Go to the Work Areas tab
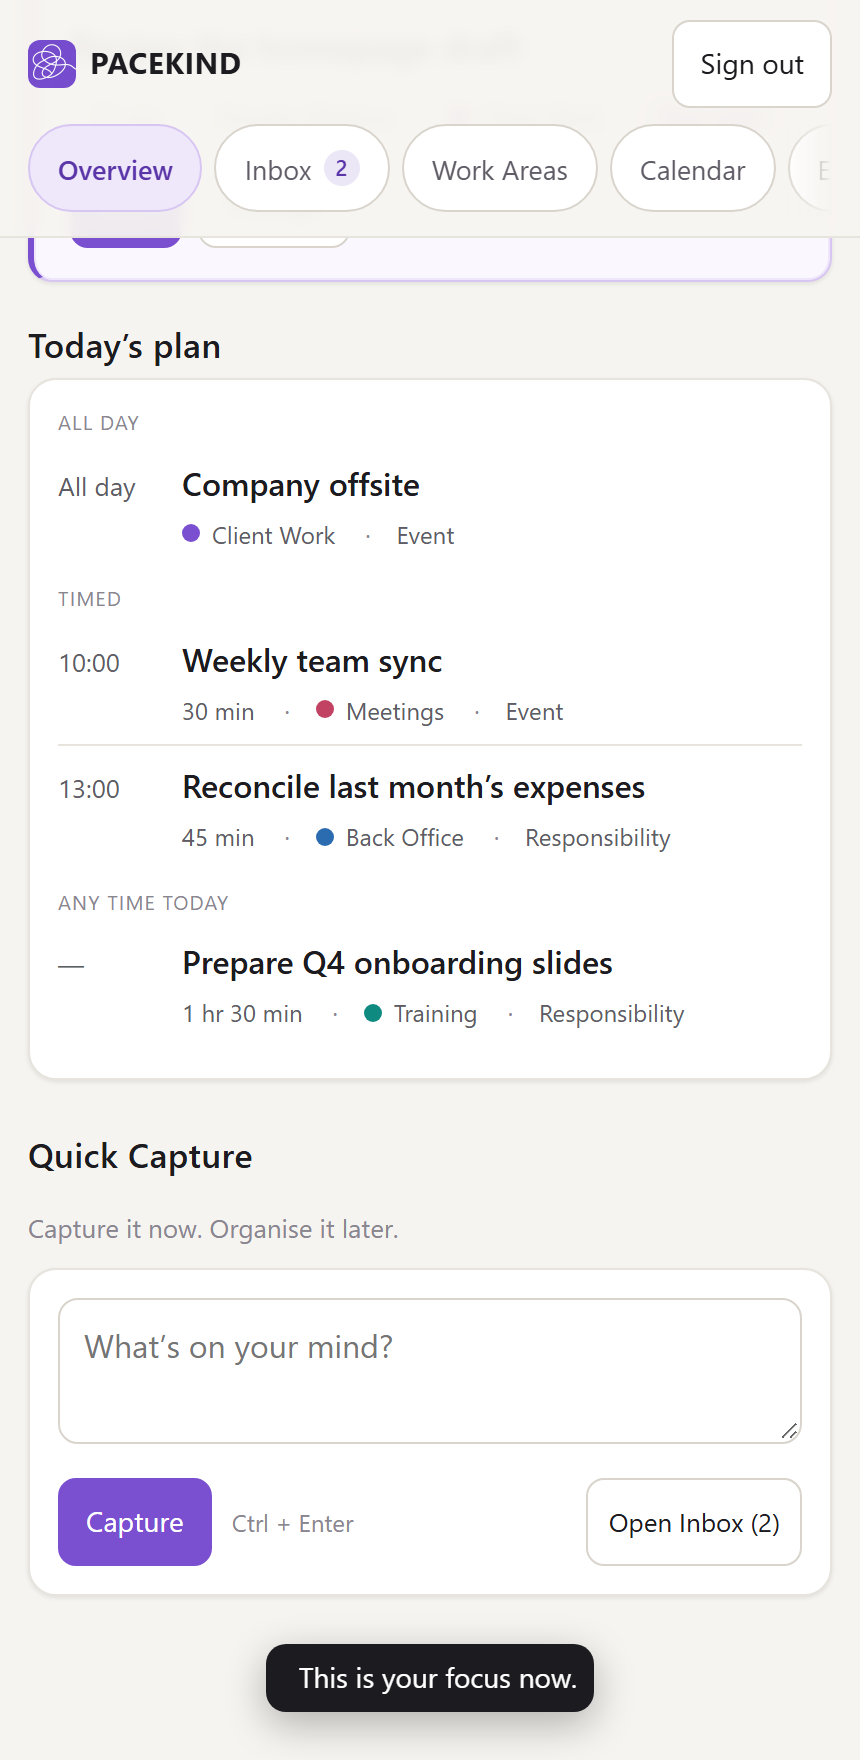The height and width of the screenshot is (1760, 860). 500,168
